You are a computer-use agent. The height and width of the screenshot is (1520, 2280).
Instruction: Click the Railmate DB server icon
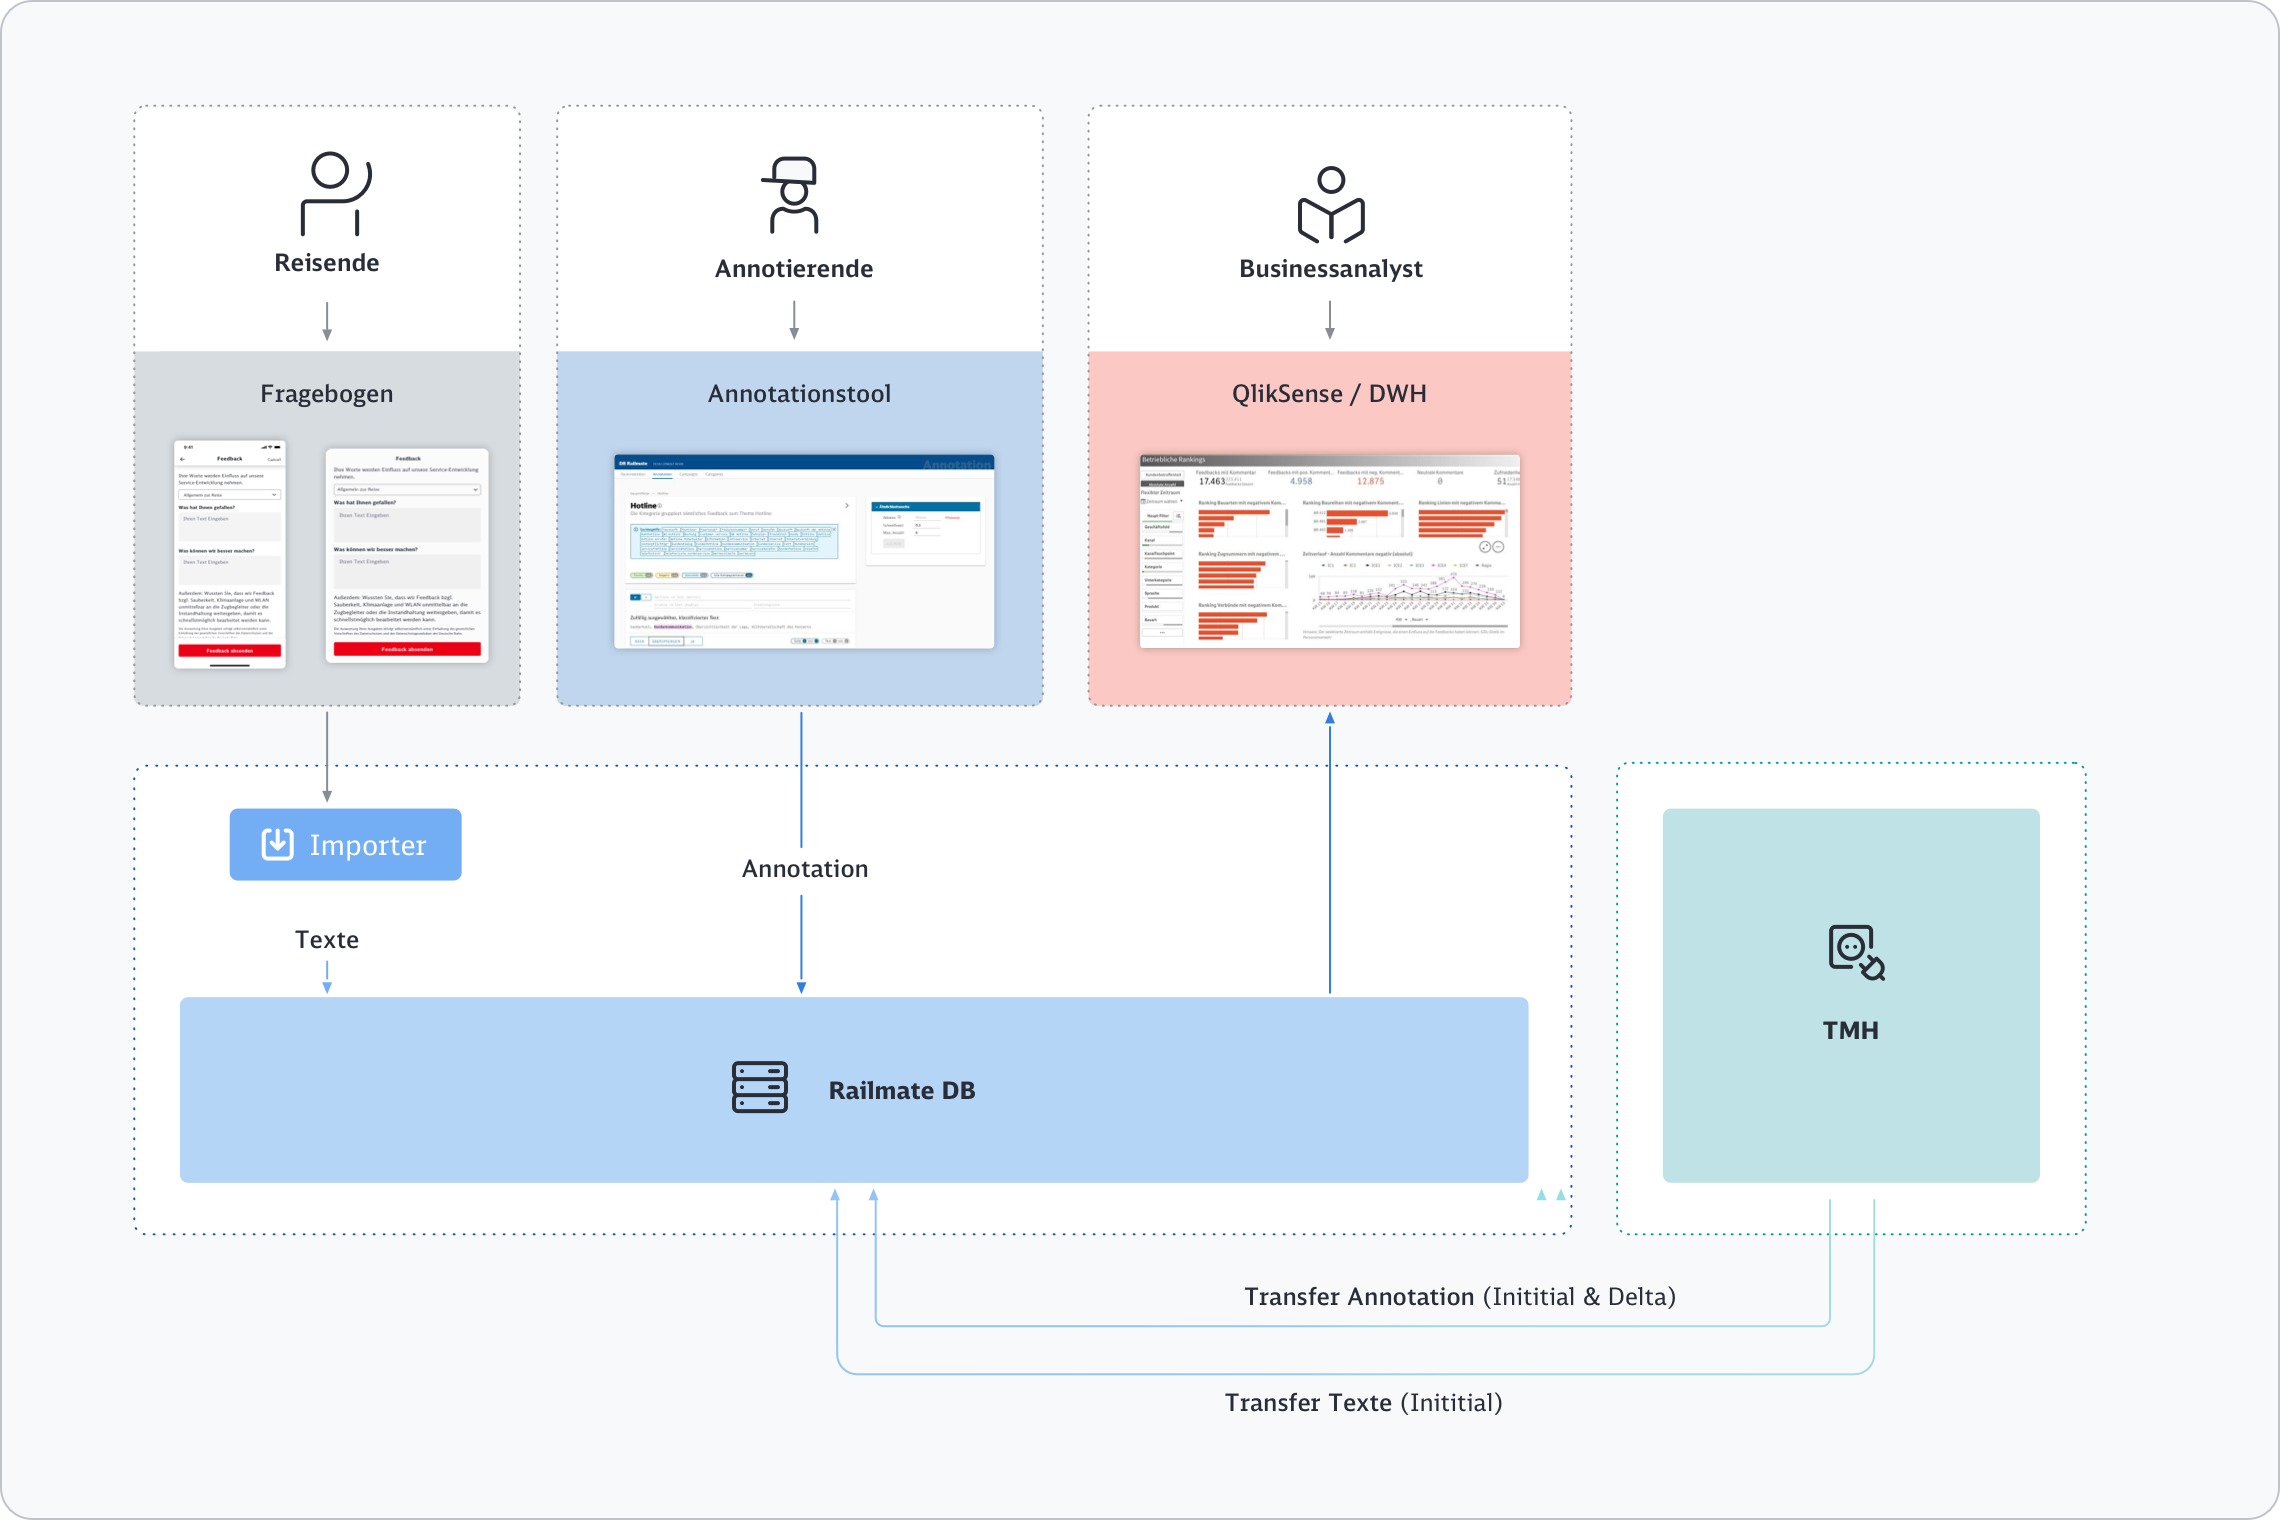(x=760, y=1088)
